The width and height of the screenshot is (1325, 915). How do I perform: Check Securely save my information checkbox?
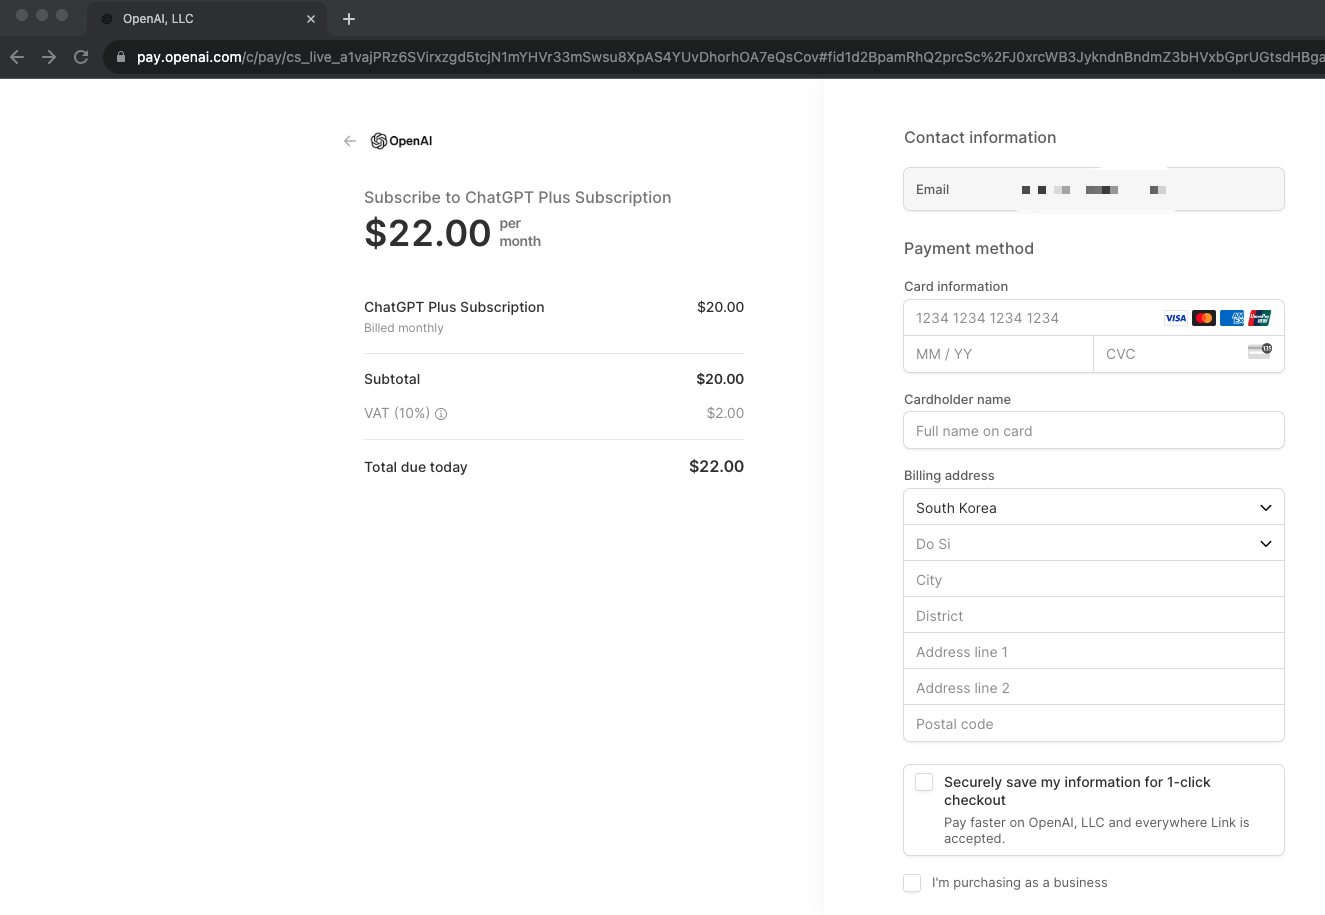(x=924, y=782)
